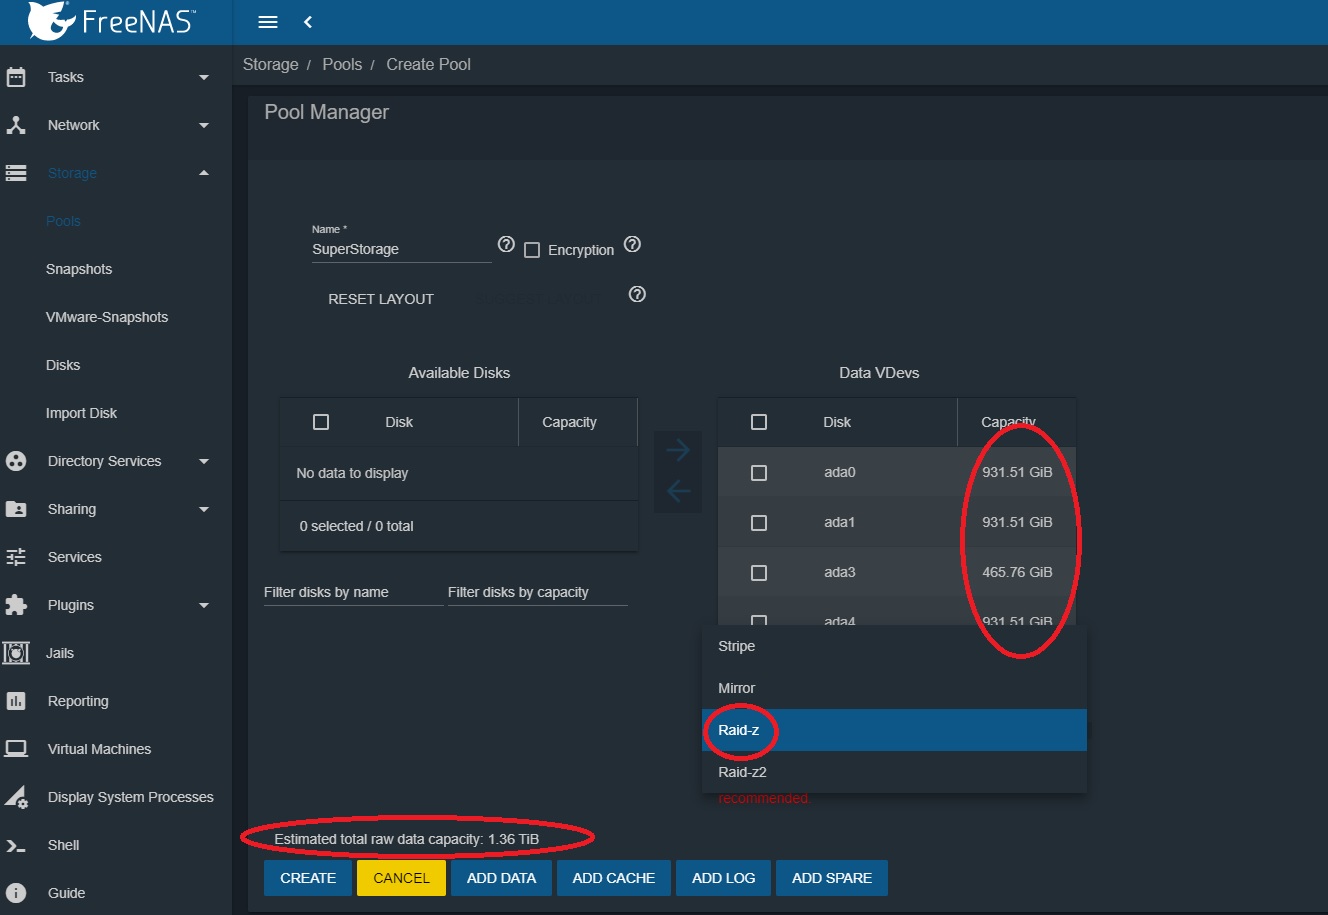Viewport: 1328px width, 915px height.
Task: Click the ada0 capacity 931.51 GiB
Action: click(x=1017, y=472)
